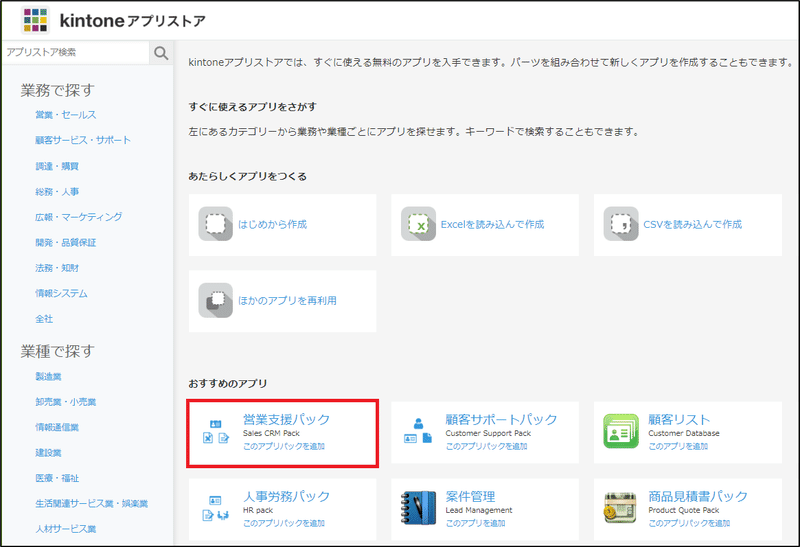Click the 商品見積書パック calculator icon
Viewport: 800px width, 547px height.
(x=621, y=508)
